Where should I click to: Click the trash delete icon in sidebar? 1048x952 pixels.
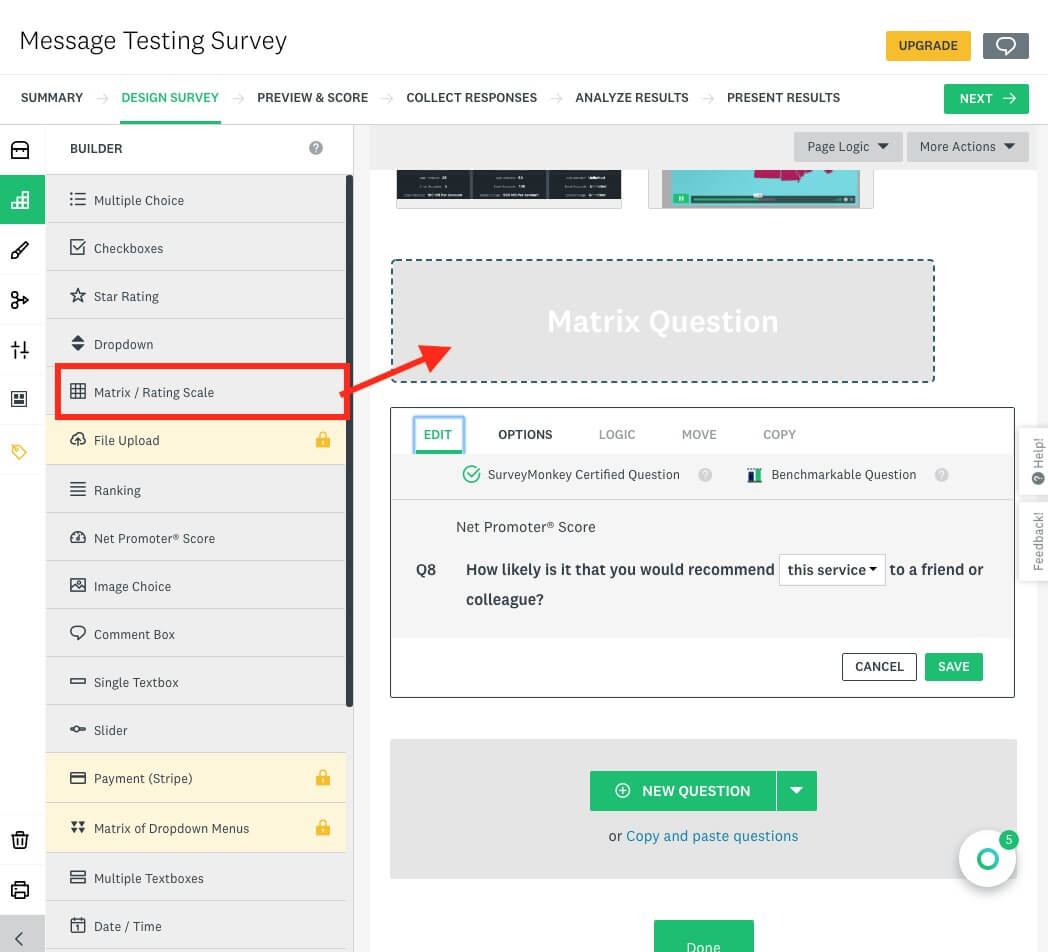[x=22, y=840]
